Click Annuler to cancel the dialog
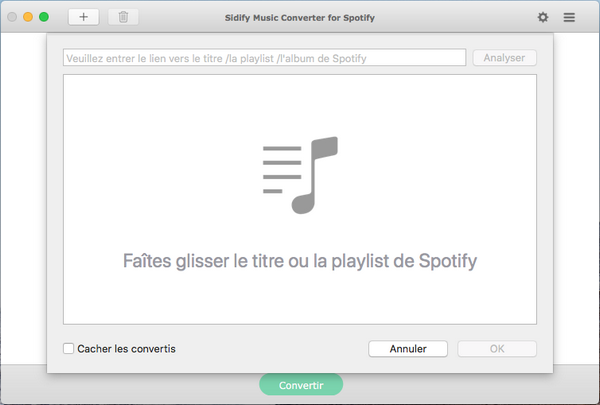Image resolution: width=600 pixels, height=405 pixels. pyautogui.click(x=408, y=349)
